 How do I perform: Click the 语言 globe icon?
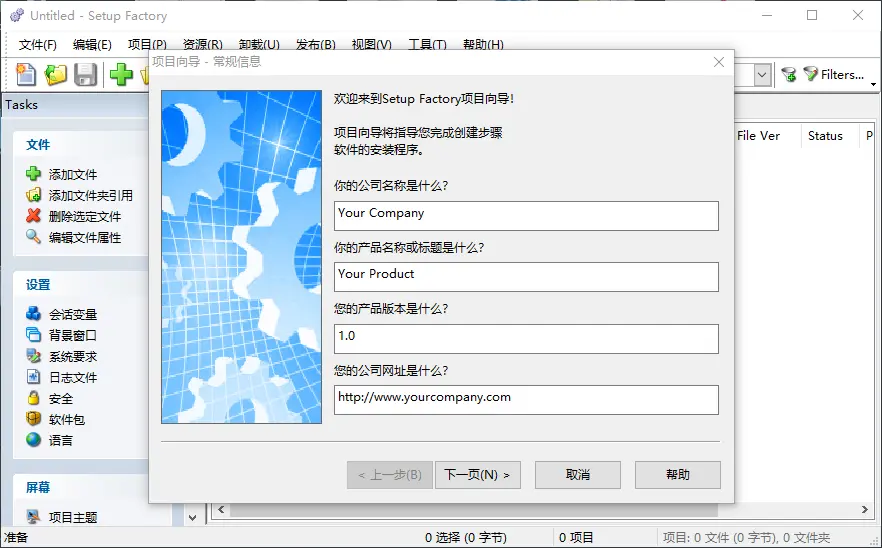(x=33, y=439)
